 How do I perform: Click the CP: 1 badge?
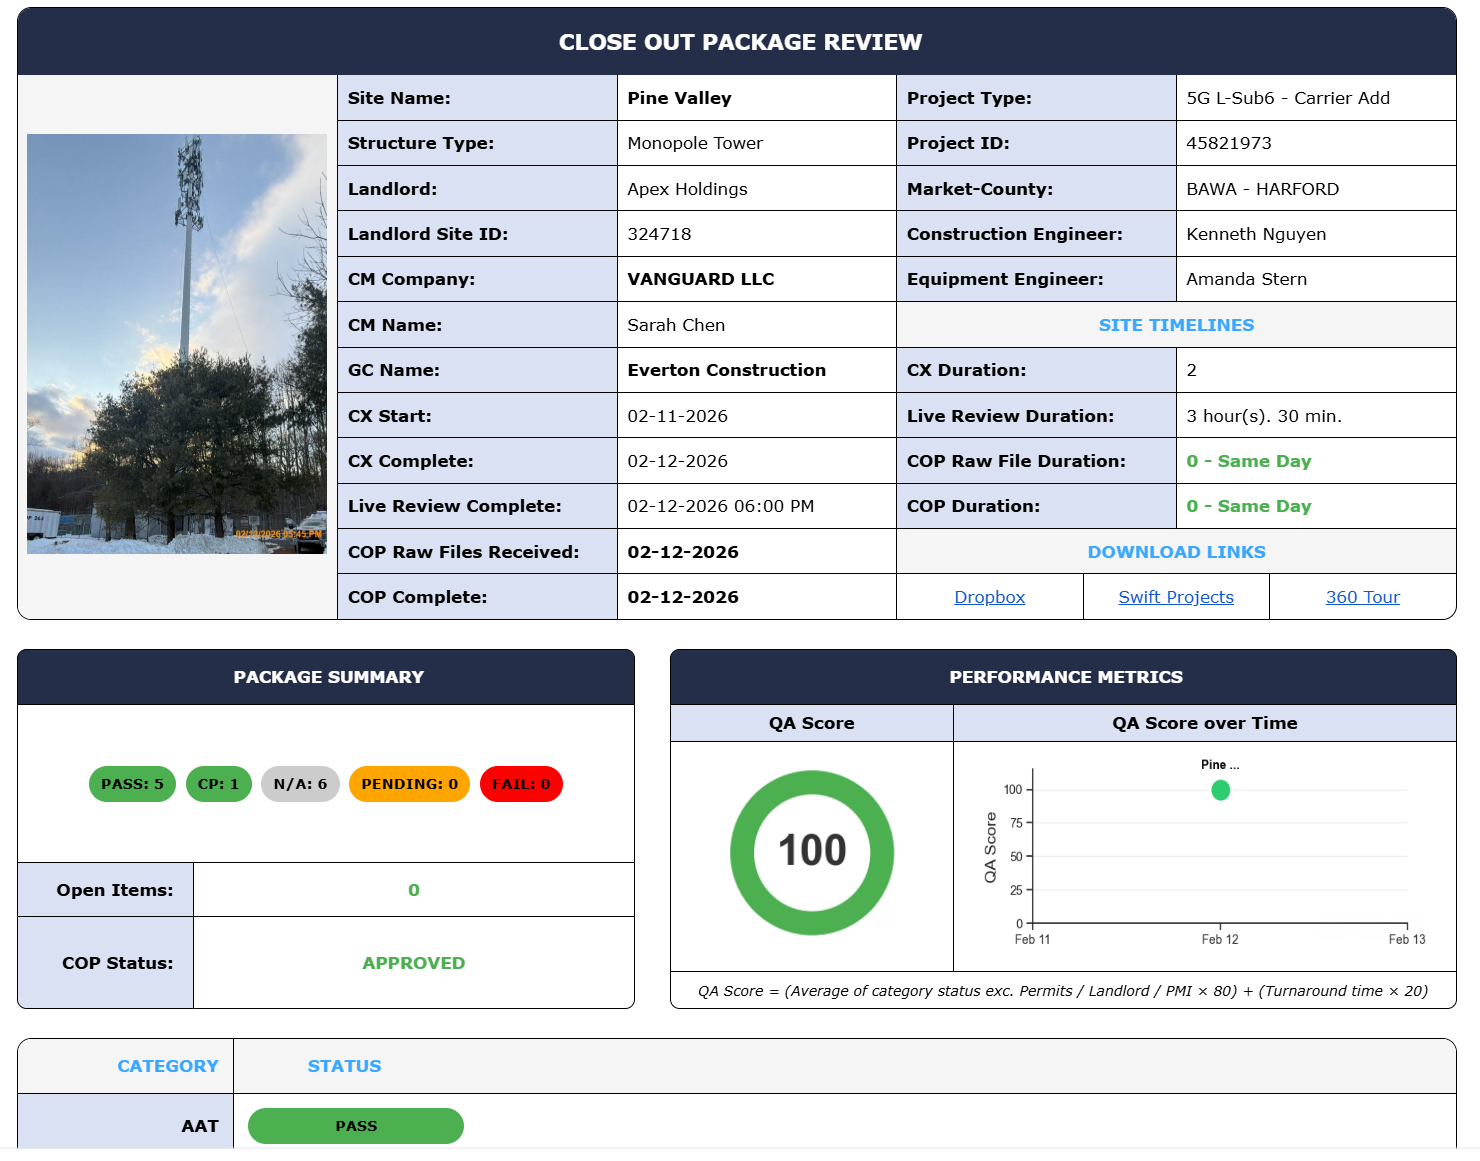click(218, 784)
